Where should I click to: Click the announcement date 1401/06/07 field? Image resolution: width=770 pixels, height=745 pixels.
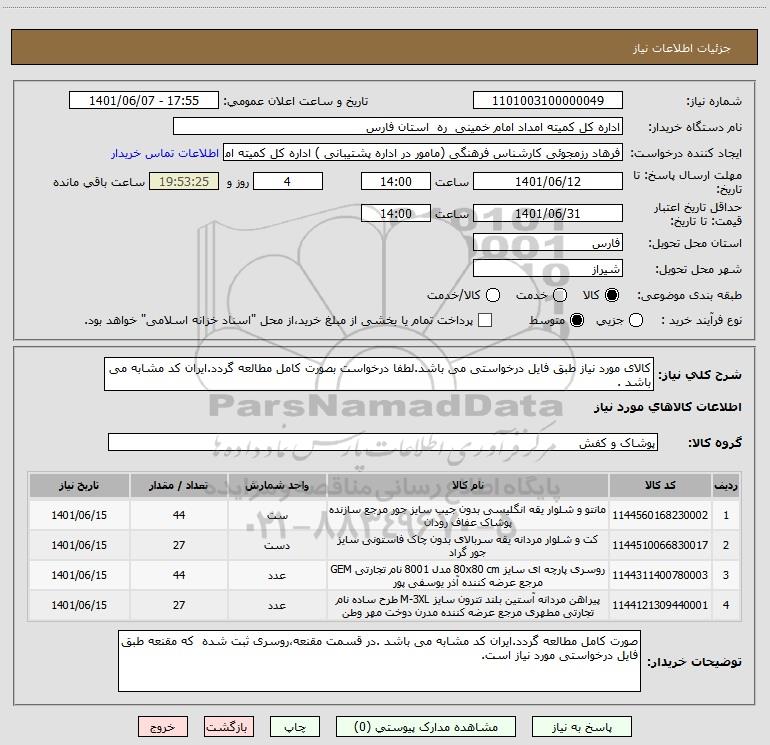[x=144, y=100]
